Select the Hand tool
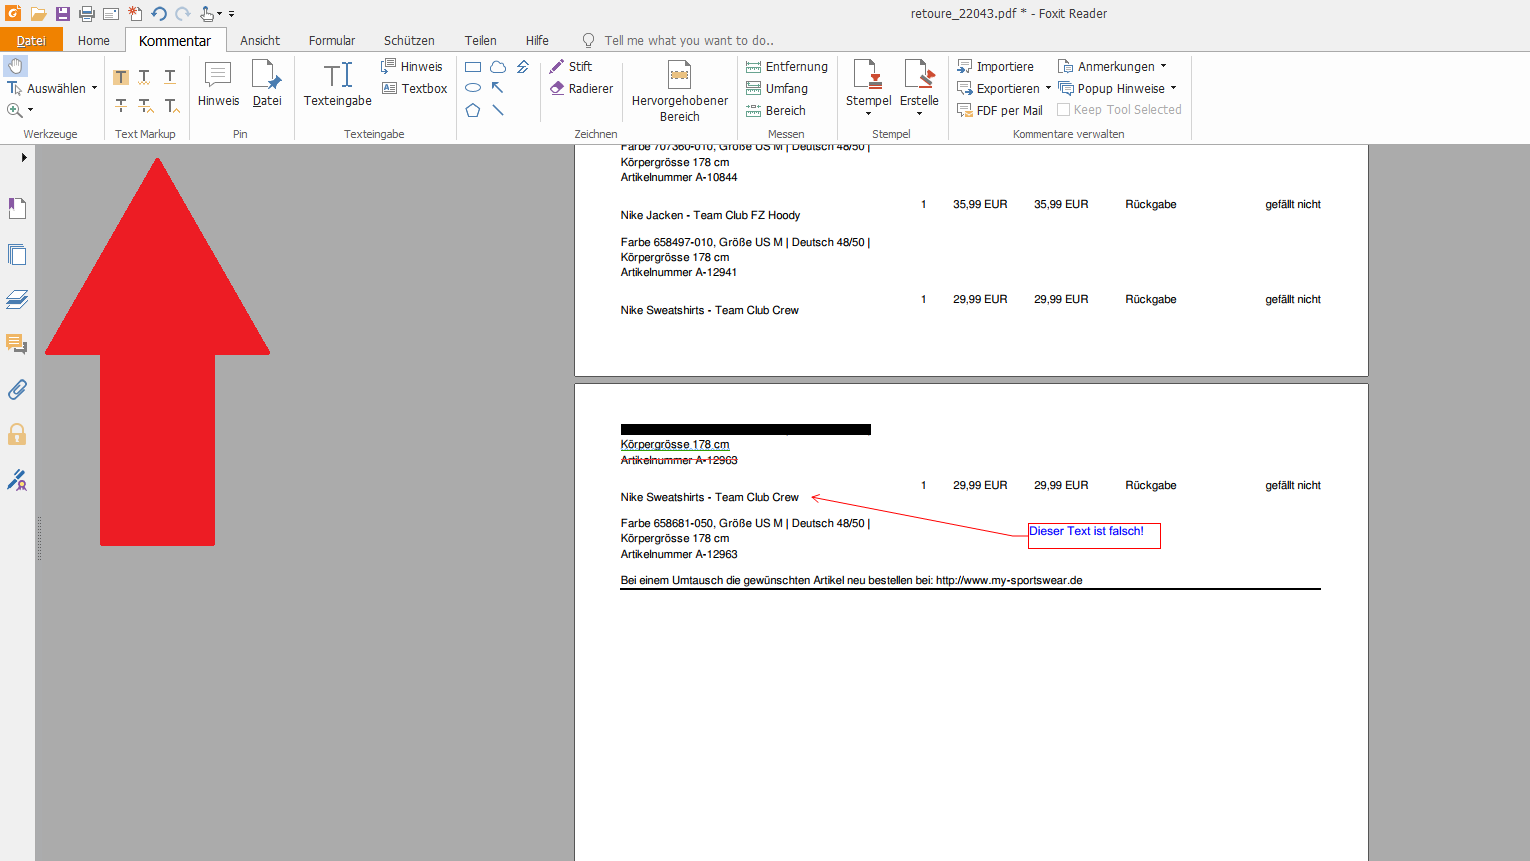The width and height of the screenshot is (1530, 861). click(16, 66)
